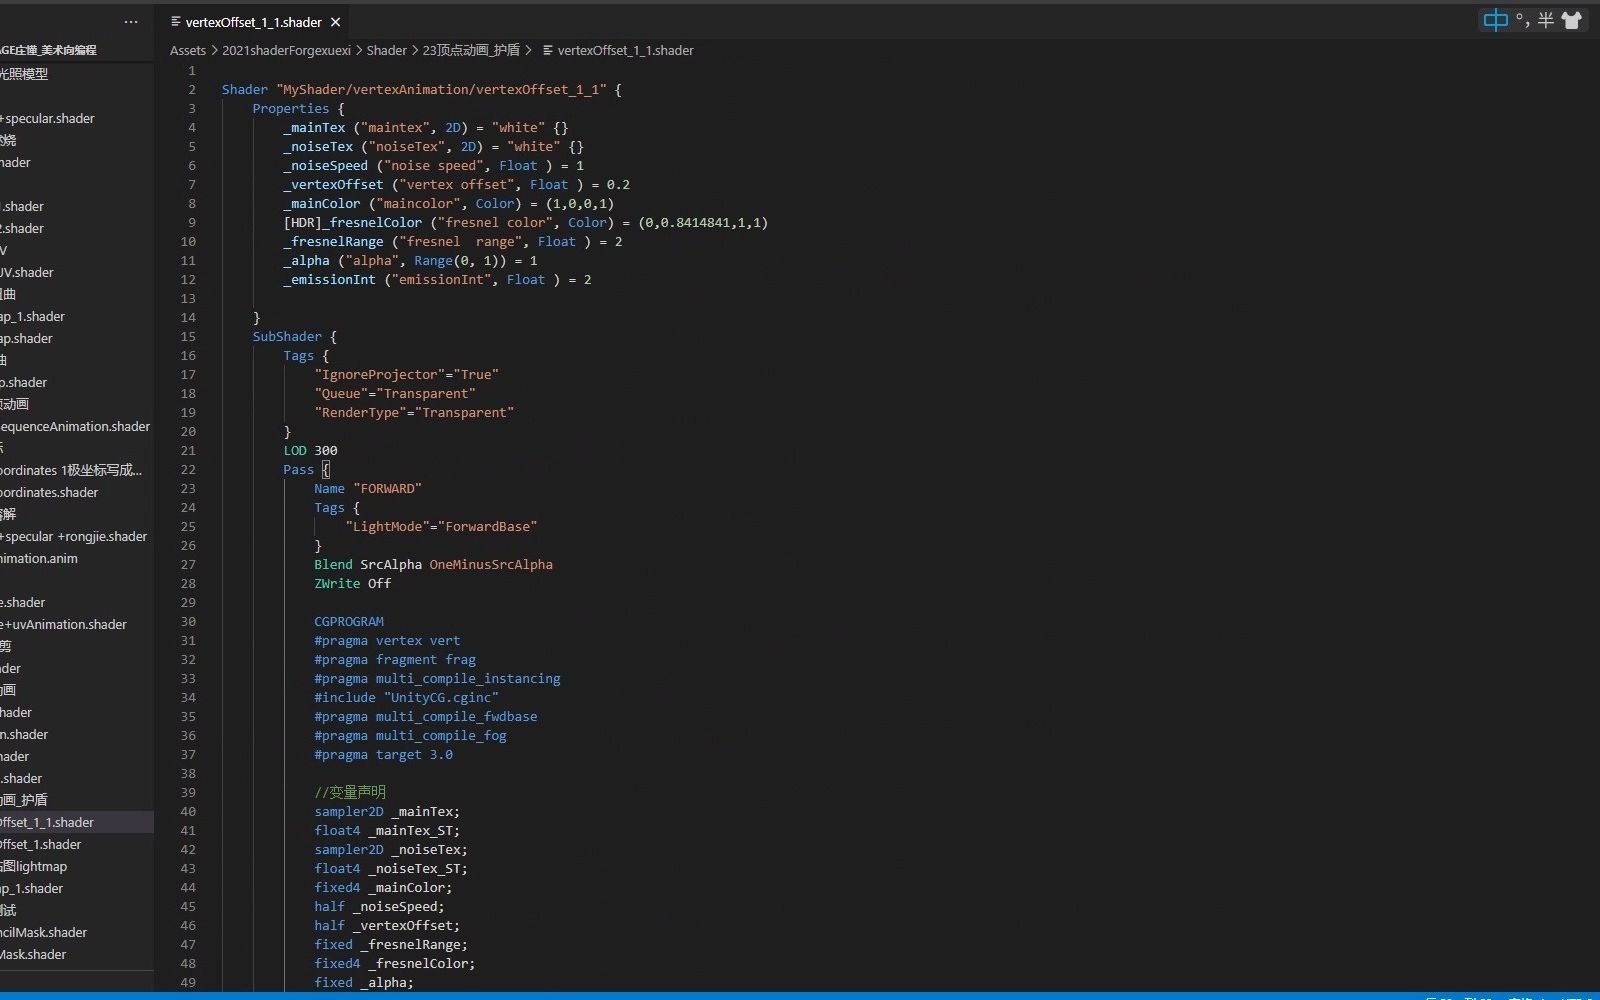Click the "LightMode"="ForwardBase" tag

point(441,526)
